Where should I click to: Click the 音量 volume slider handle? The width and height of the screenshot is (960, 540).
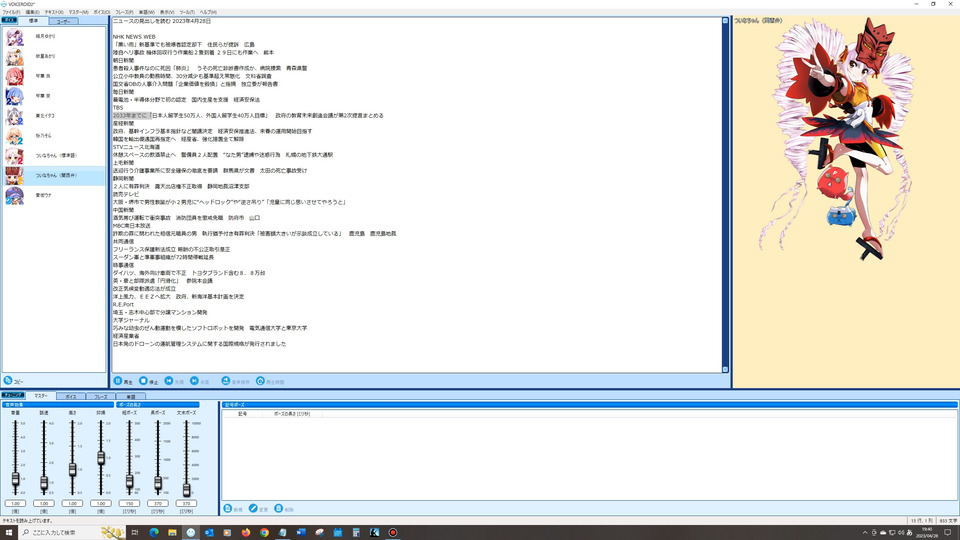coord(15,479)
